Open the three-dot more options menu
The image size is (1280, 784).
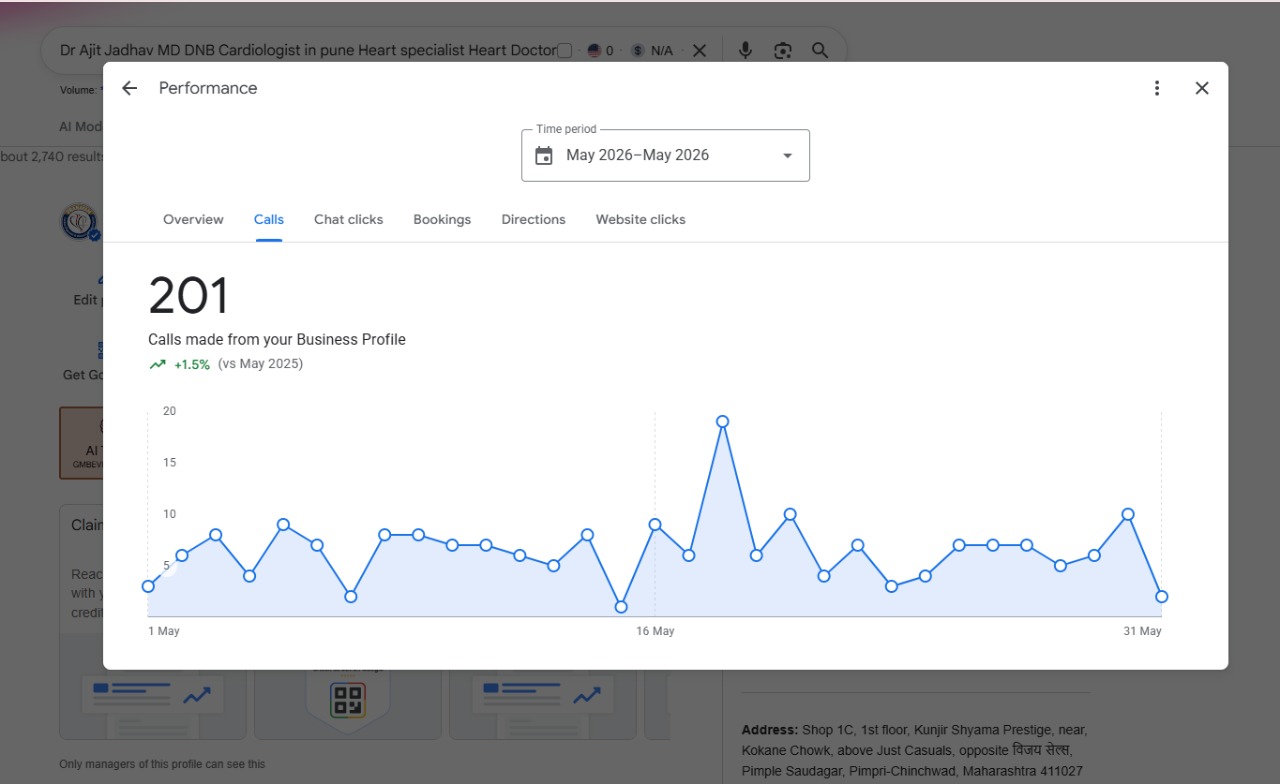point(1157,88)
